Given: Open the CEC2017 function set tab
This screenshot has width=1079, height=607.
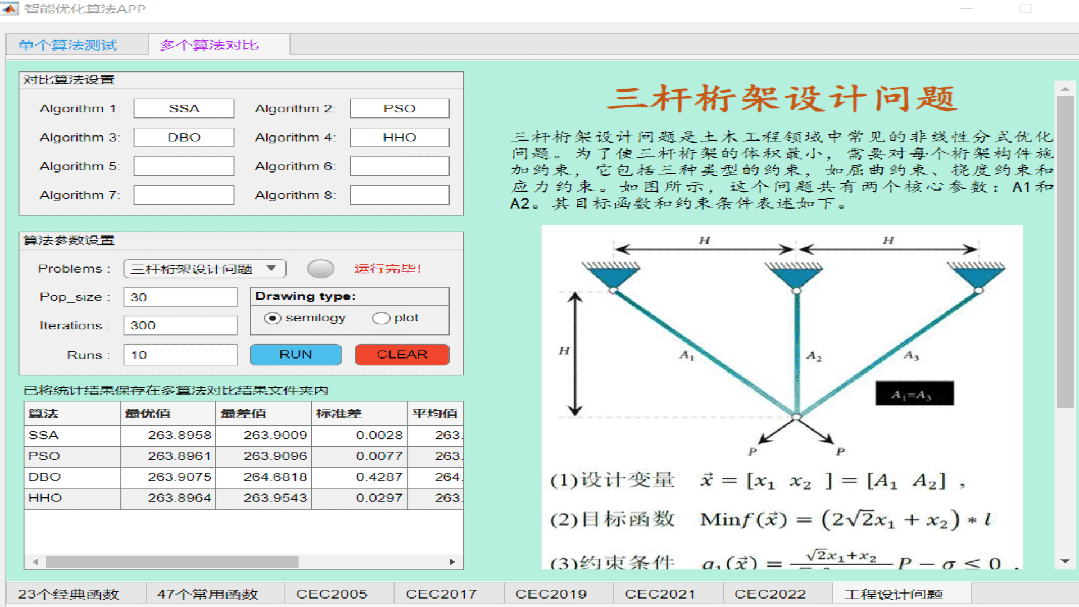Looking at the screenshot, I should tap(441, 593).
